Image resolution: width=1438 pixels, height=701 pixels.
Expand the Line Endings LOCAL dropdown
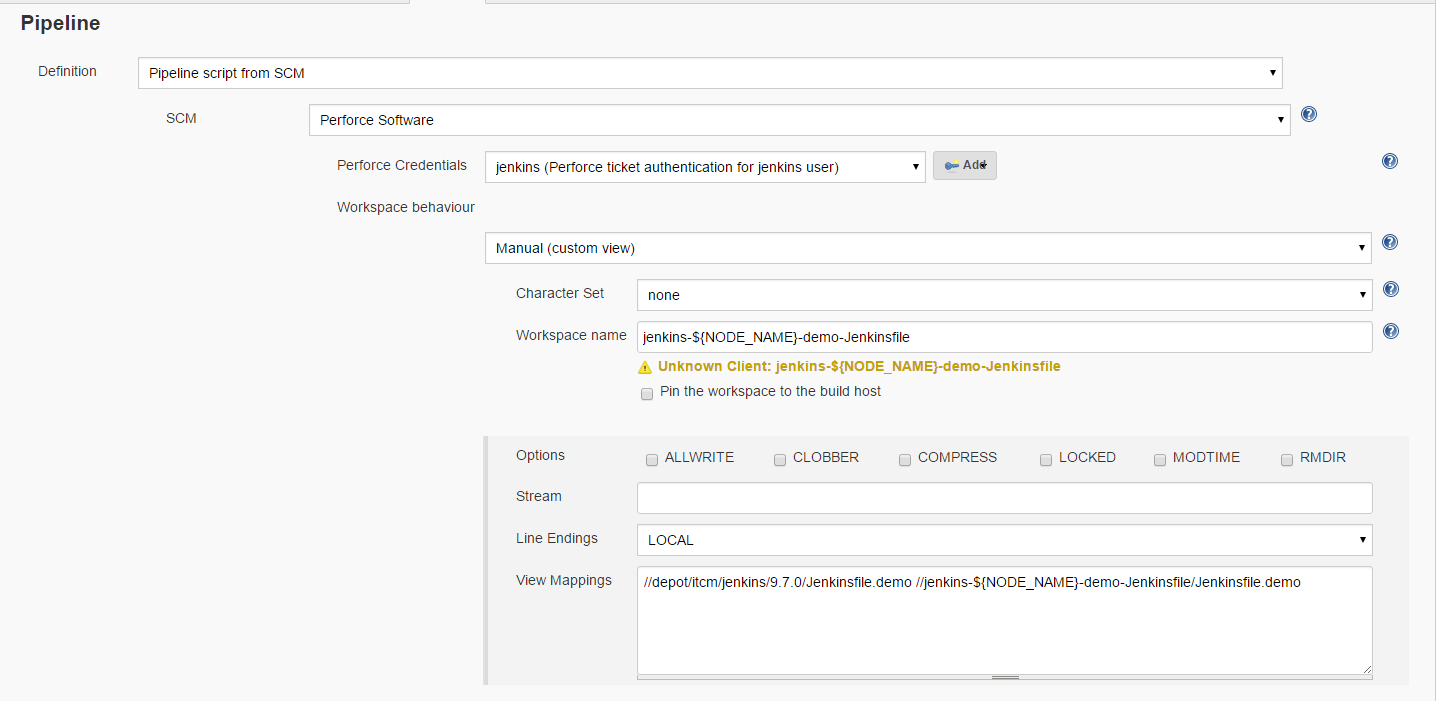coord(1003,540)
